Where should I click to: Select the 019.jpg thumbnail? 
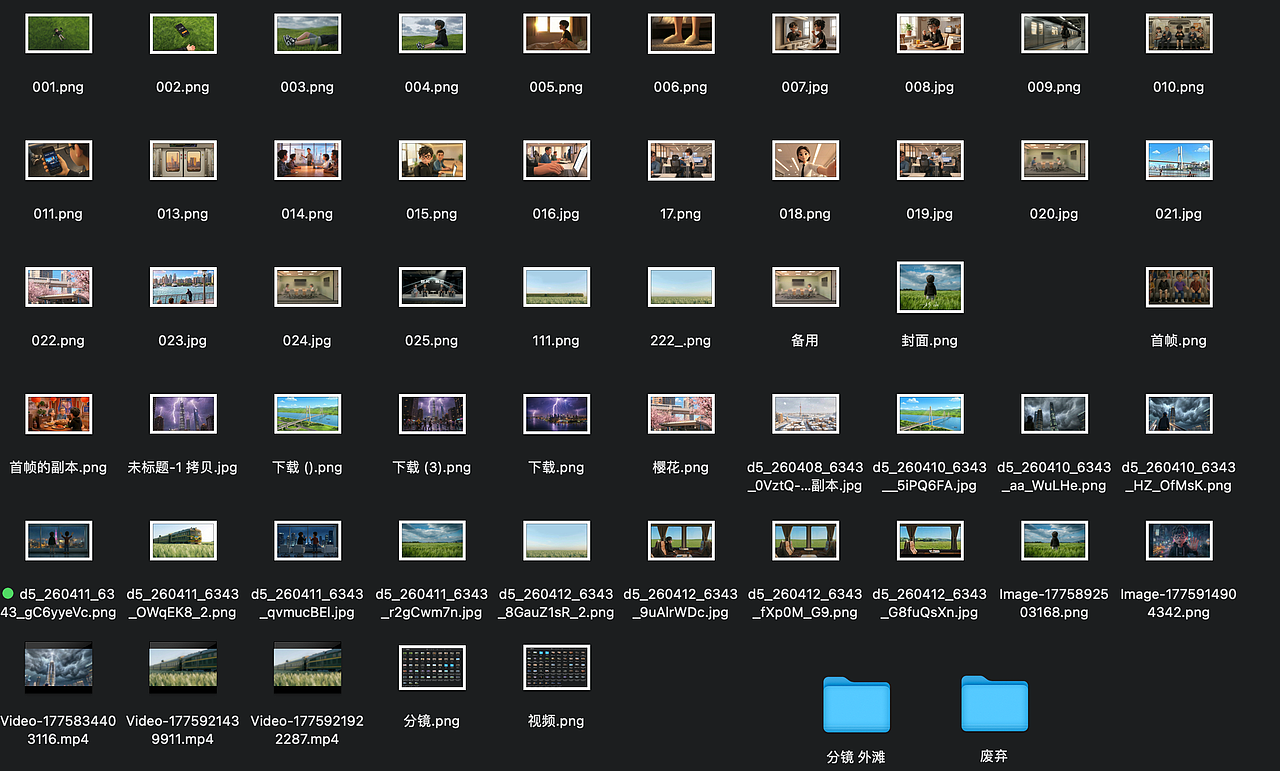click(x=930, y=160)
